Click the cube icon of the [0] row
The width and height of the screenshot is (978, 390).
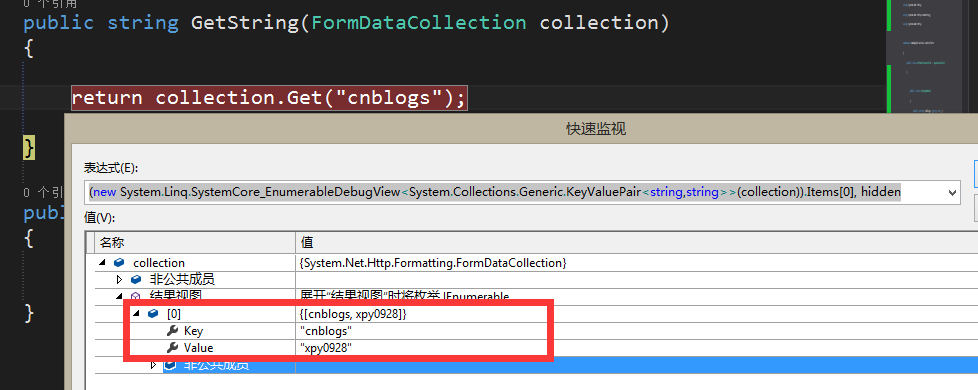pos(153,314)
